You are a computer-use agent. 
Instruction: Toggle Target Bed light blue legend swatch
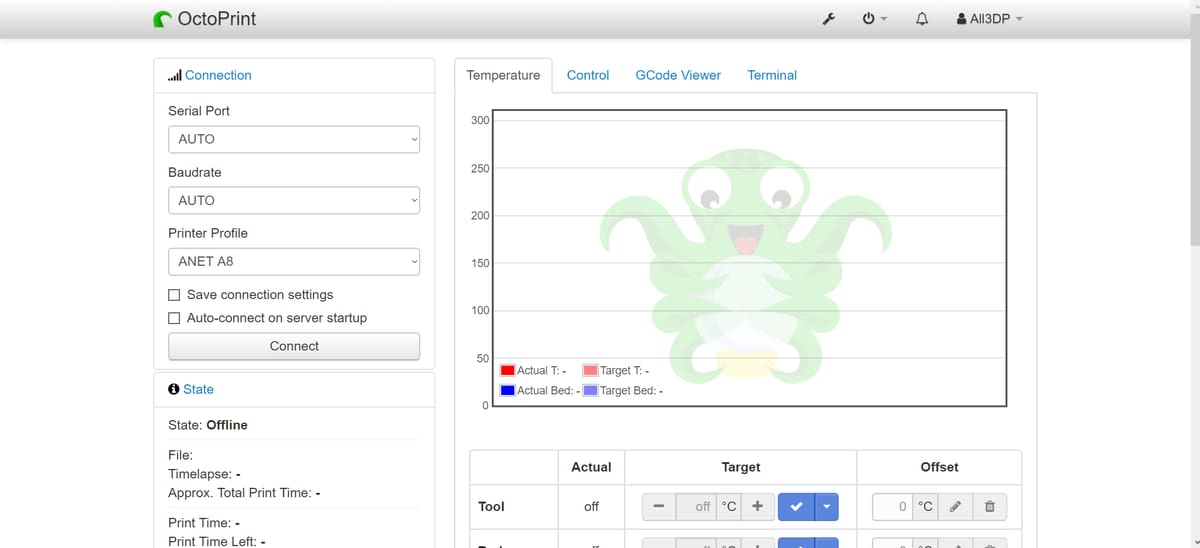(590, 390)
